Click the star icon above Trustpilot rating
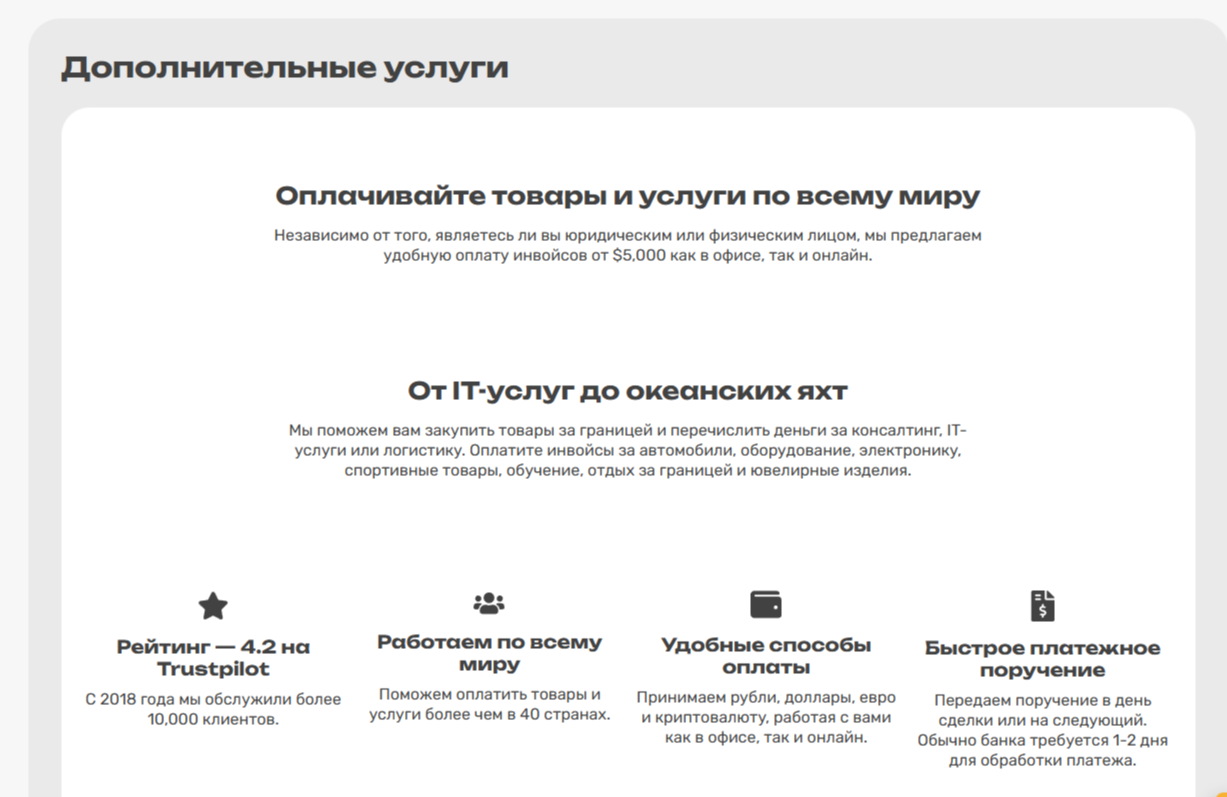 [x=213, y=606]
